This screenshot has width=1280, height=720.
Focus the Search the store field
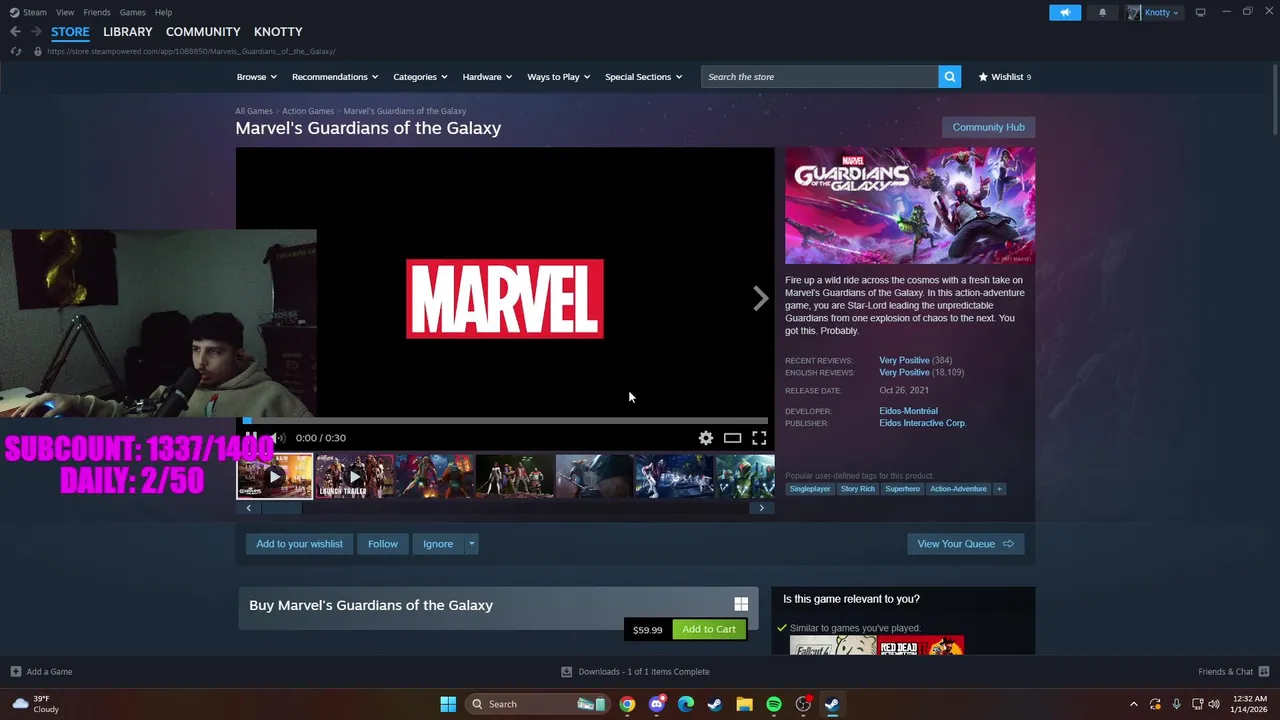click(819, 77)
